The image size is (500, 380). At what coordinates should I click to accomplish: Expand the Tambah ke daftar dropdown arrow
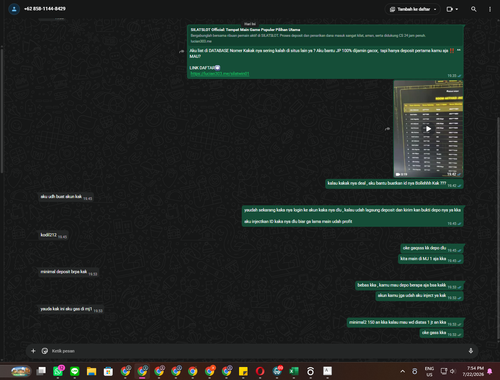pyautogui.click(x=435, y=9)
